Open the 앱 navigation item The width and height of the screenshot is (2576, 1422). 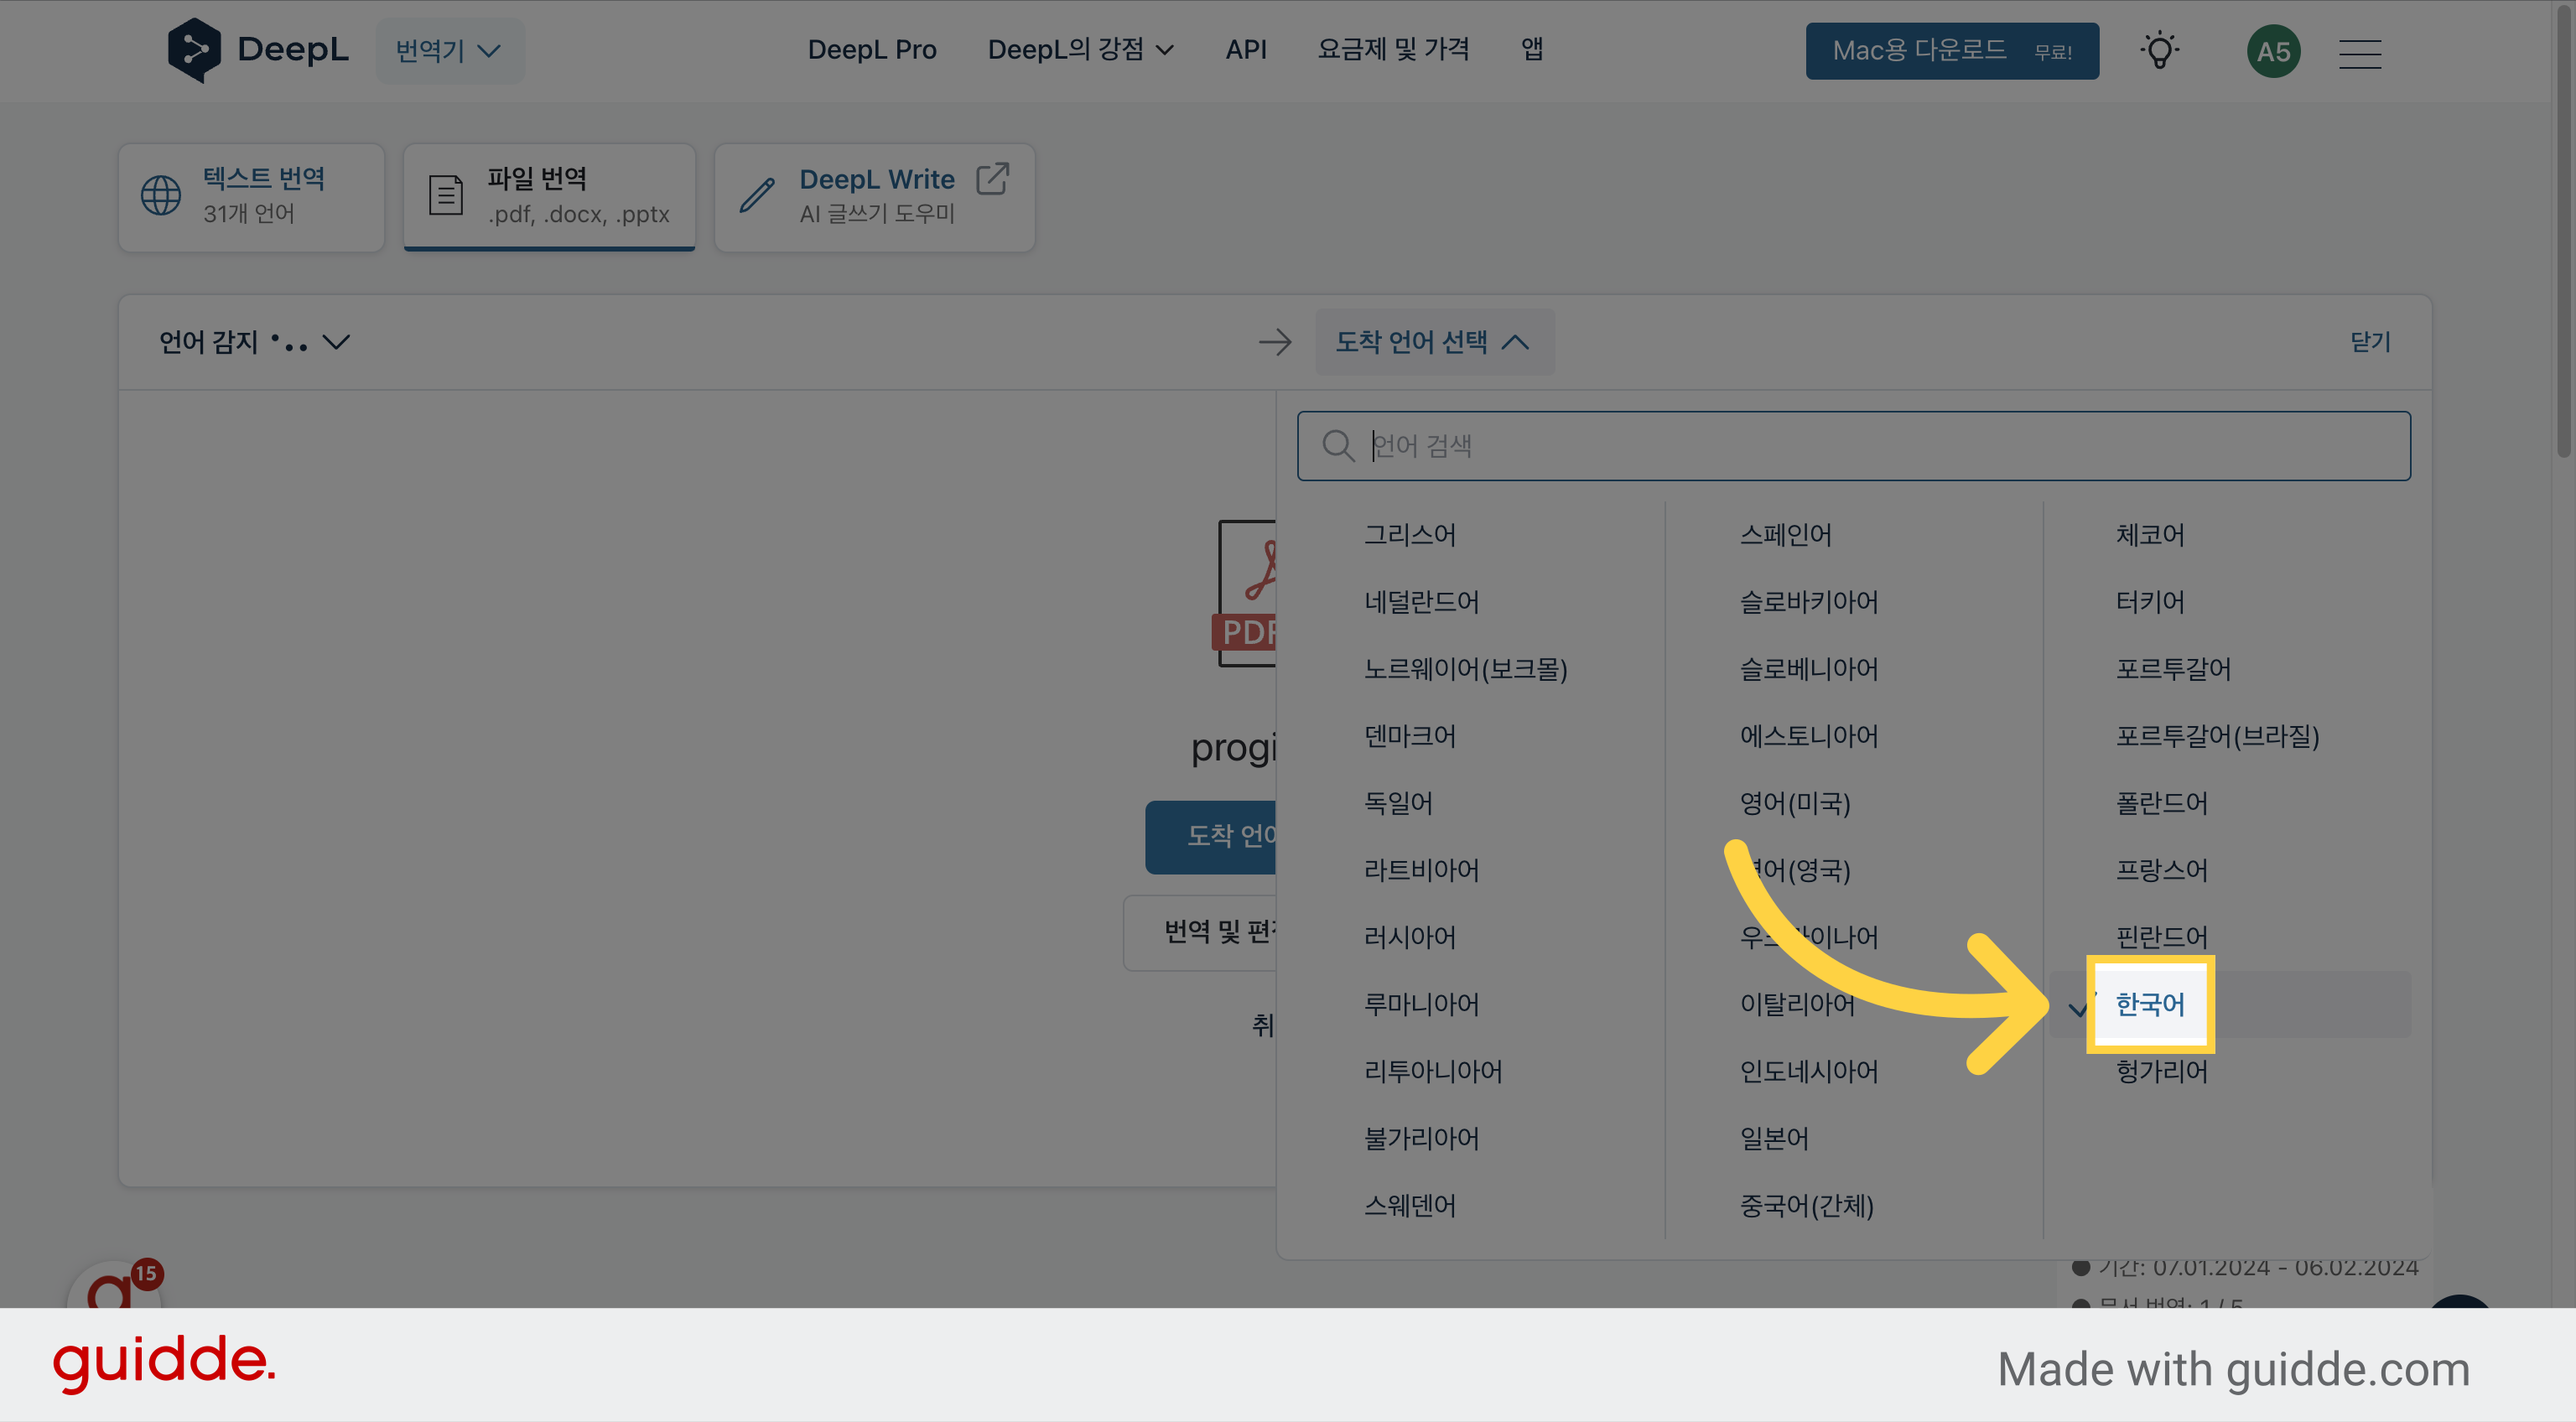click(1532, 49)
